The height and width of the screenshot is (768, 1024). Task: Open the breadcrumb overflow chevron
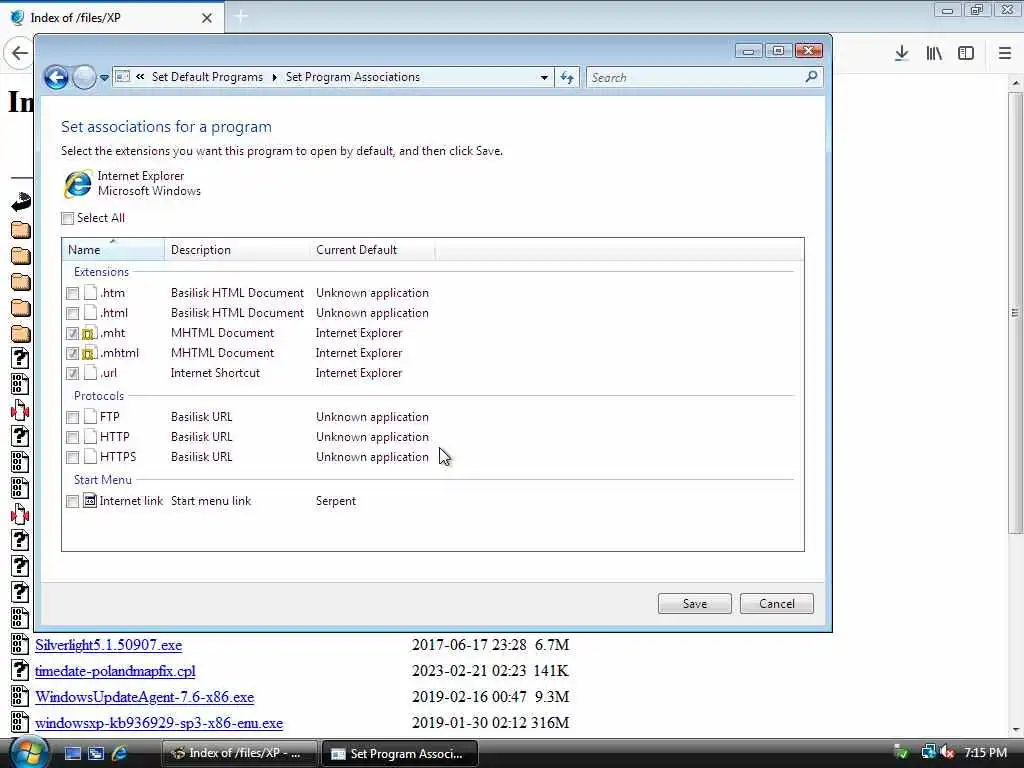(140, 76)
